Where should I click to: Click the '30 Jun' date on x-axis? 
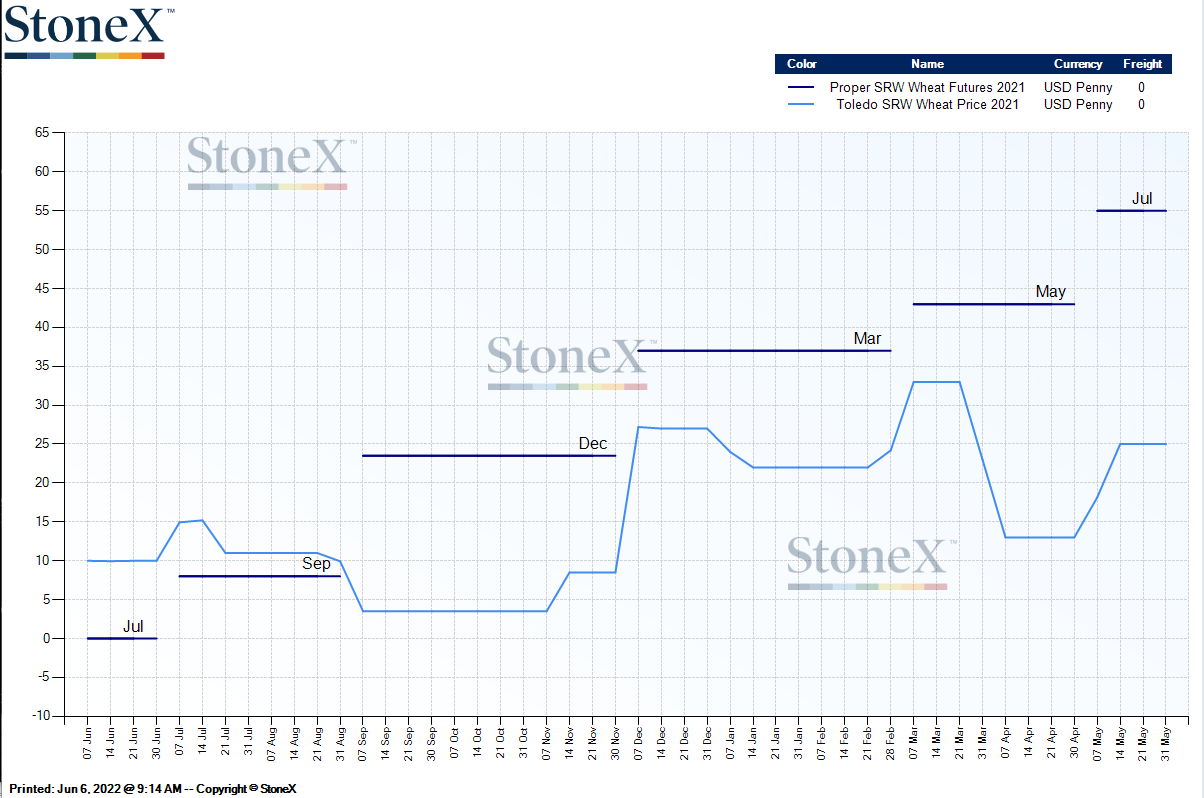tap(157, 743)
